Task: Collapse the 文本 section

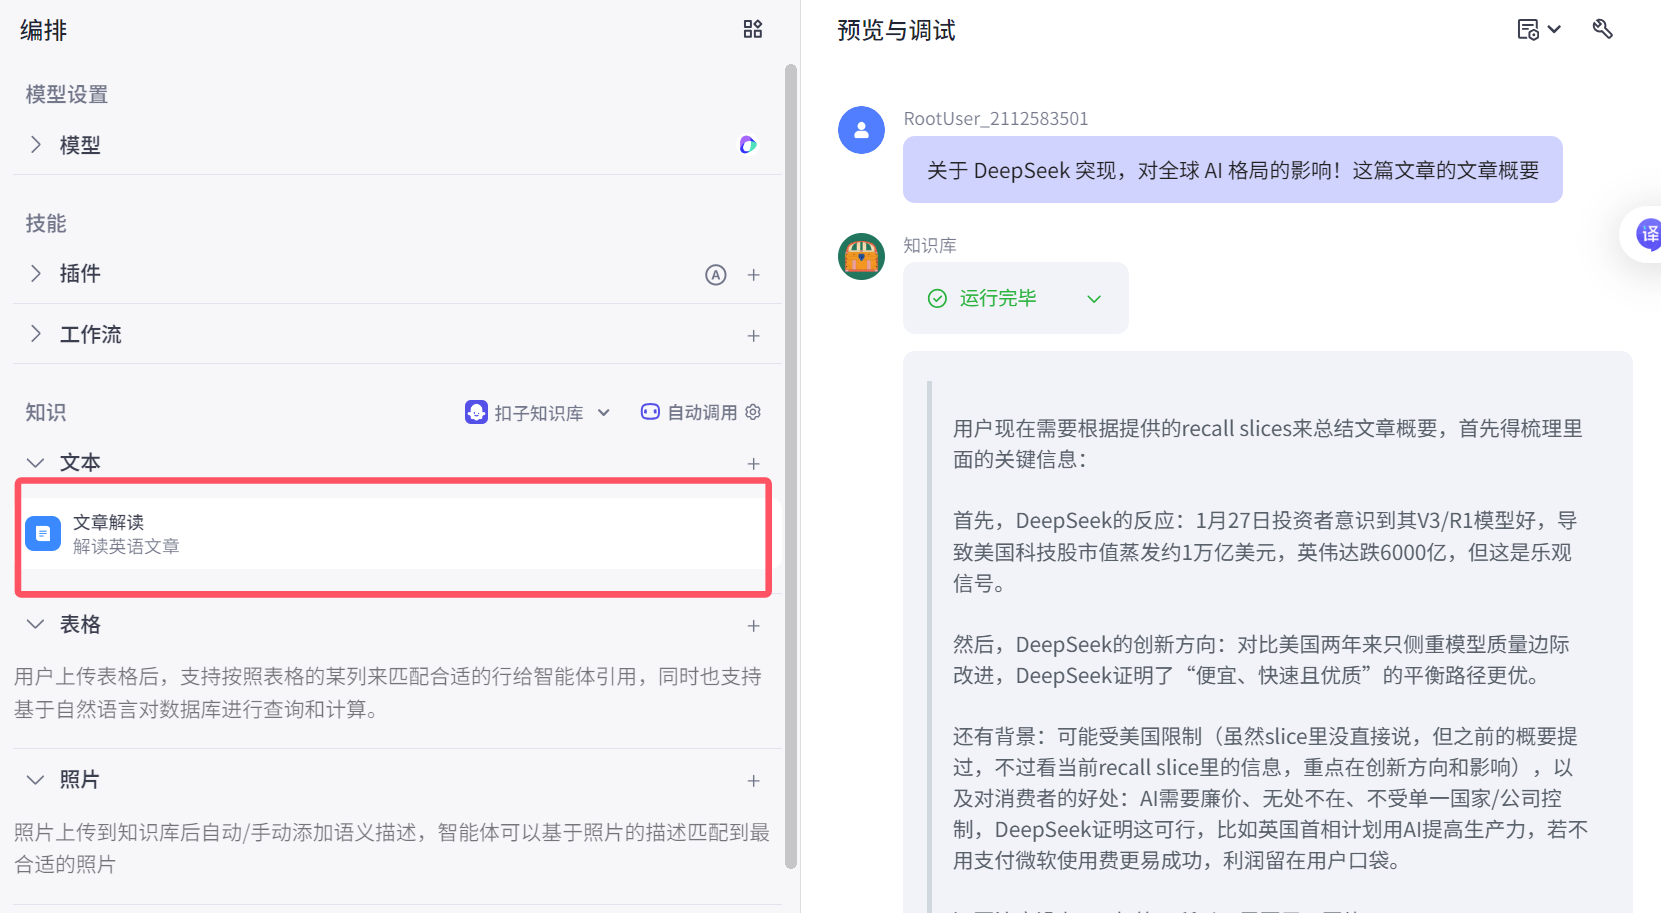Action: click(x=36, y=462)
